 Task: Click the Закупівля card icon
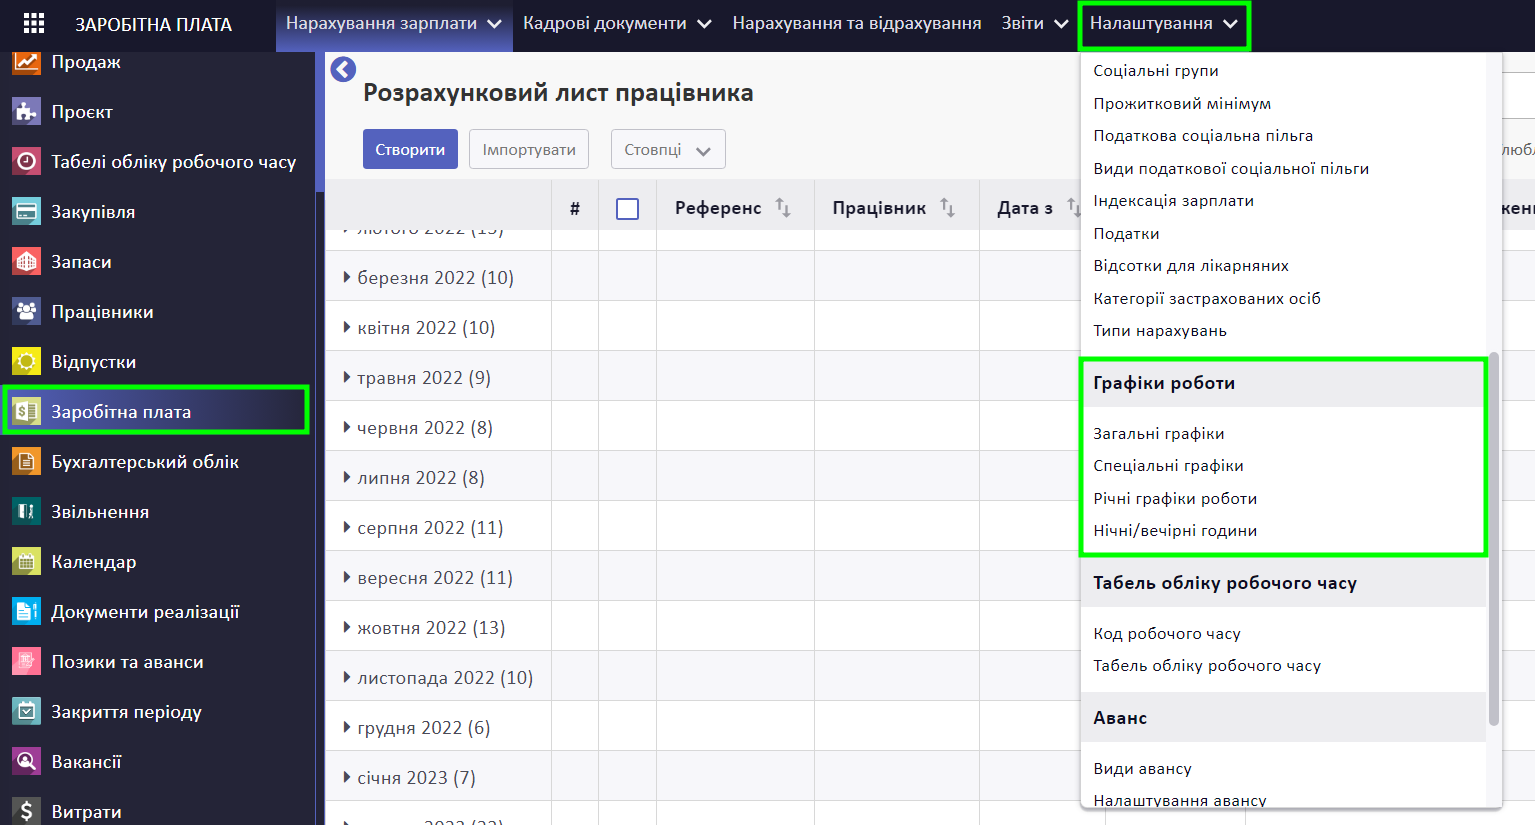27,211
